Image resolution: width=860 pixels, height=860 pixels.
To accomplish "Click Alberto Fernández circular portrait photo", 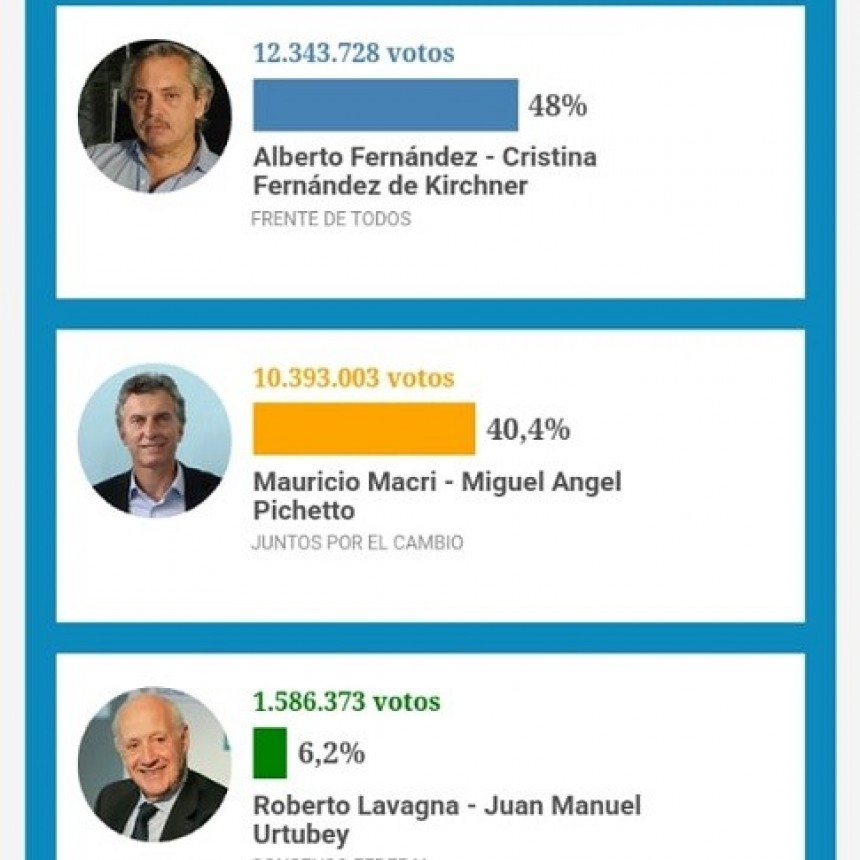I will click(155, 116).
